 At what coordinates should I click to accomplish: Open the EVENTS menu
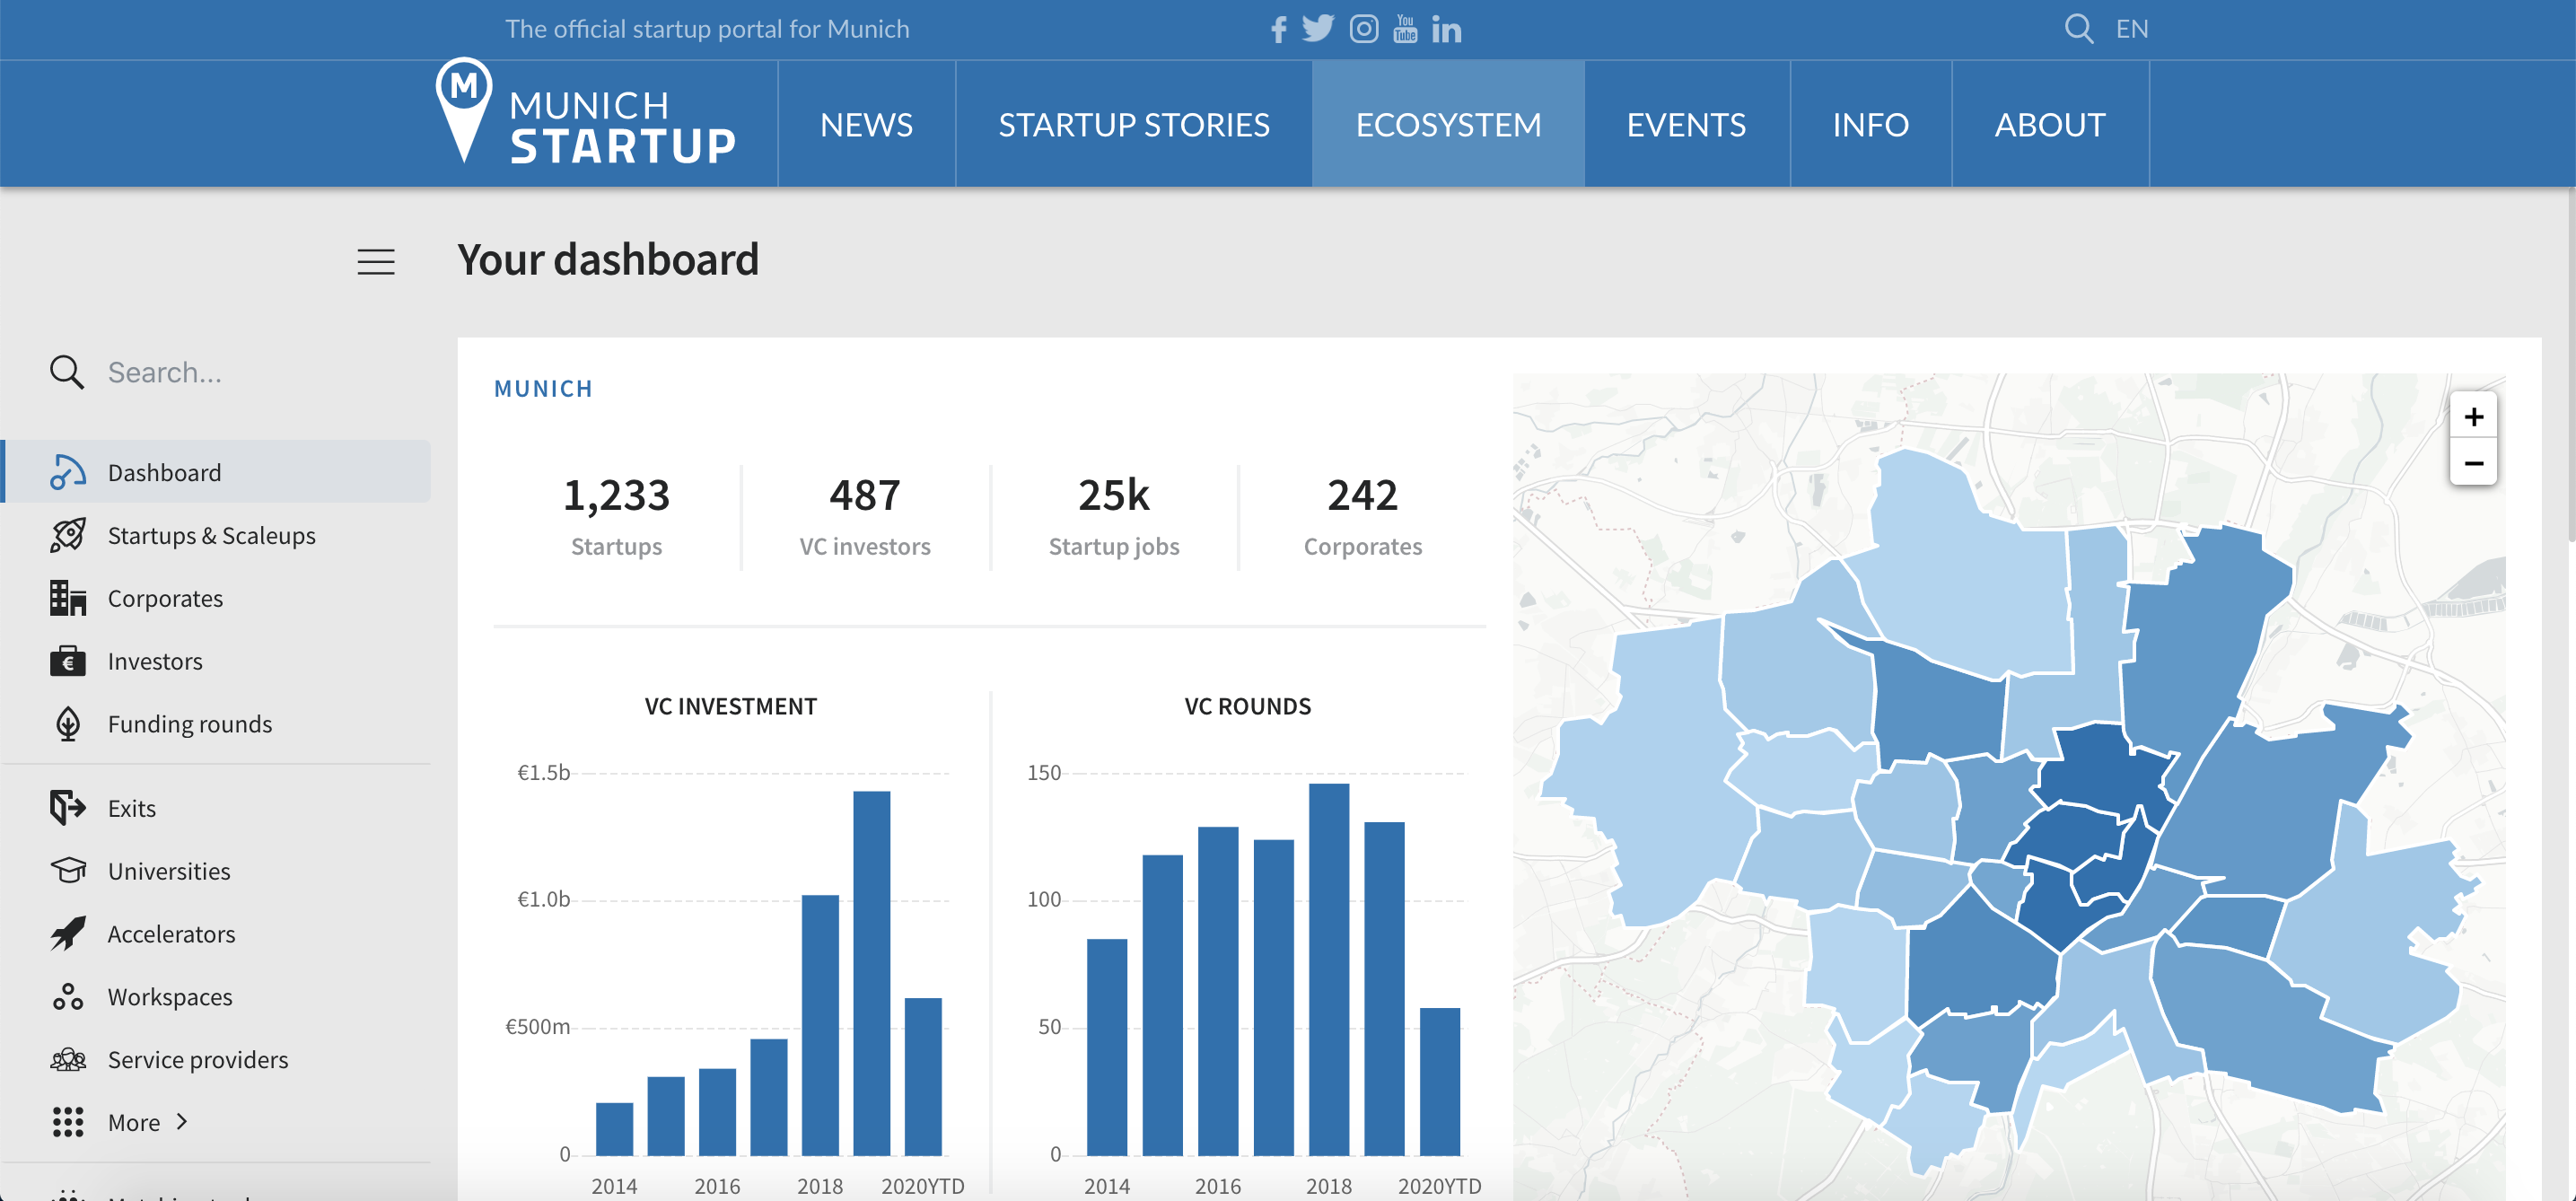coord(1686,124)
